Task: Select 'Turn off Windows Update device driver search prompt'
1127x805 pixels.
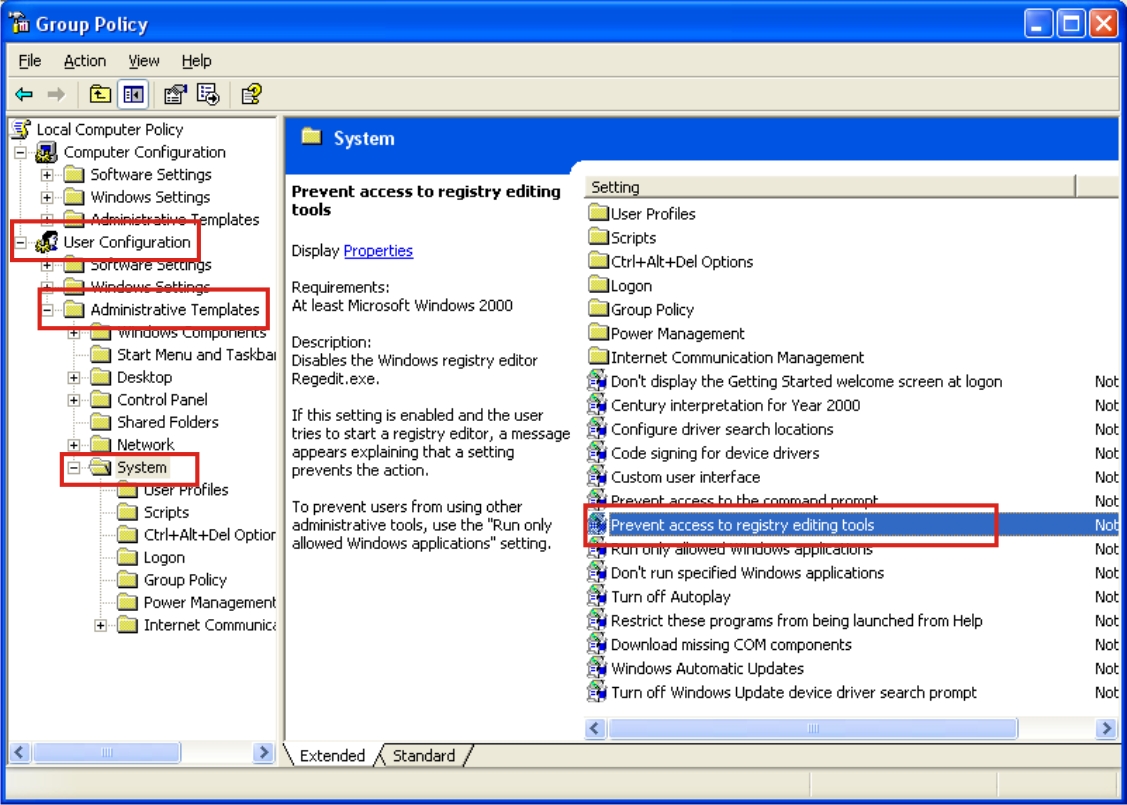Action: [794, 693]
